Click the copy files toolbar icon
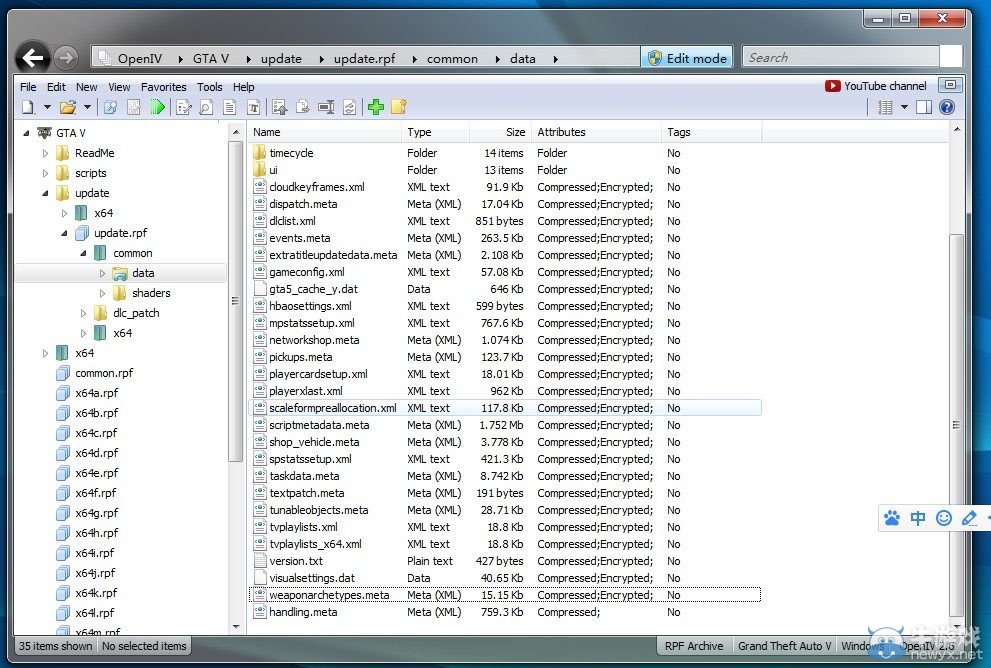Screen dimensions: 991x668 pyautogui.click(x=303, y=107)
